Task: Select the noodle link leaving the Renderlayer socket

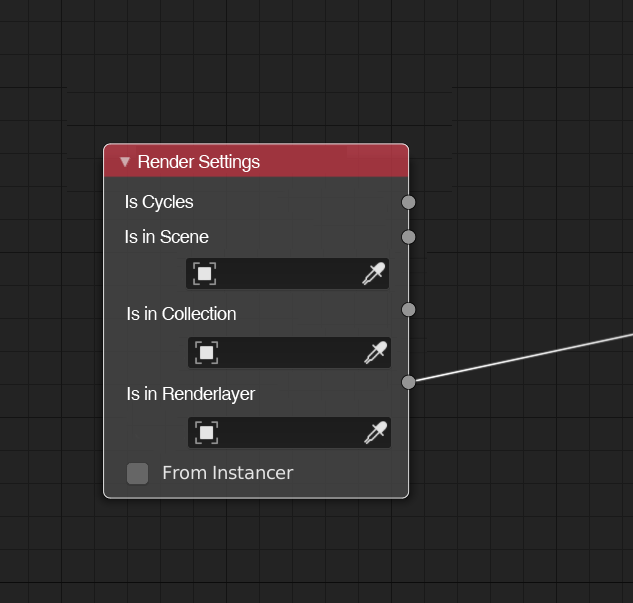Action: pyautogui.click(x=525, y=358)
